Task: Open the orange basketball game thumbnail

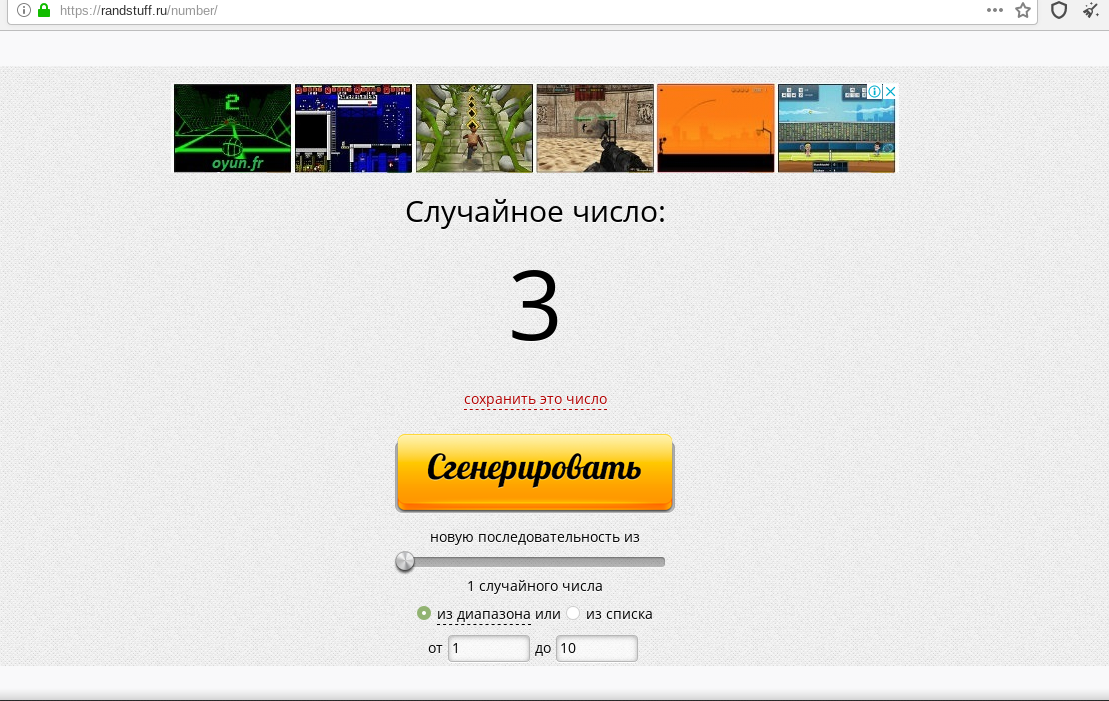Action: point(715,128)
